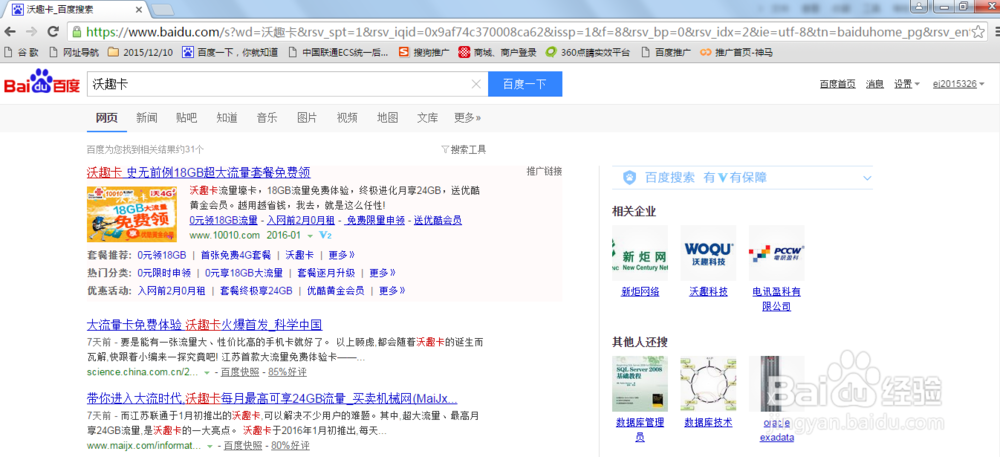Screen dimensions: 1000x457
Task: Click the search input field containing 沃趣卡
Action: point(279,84)
